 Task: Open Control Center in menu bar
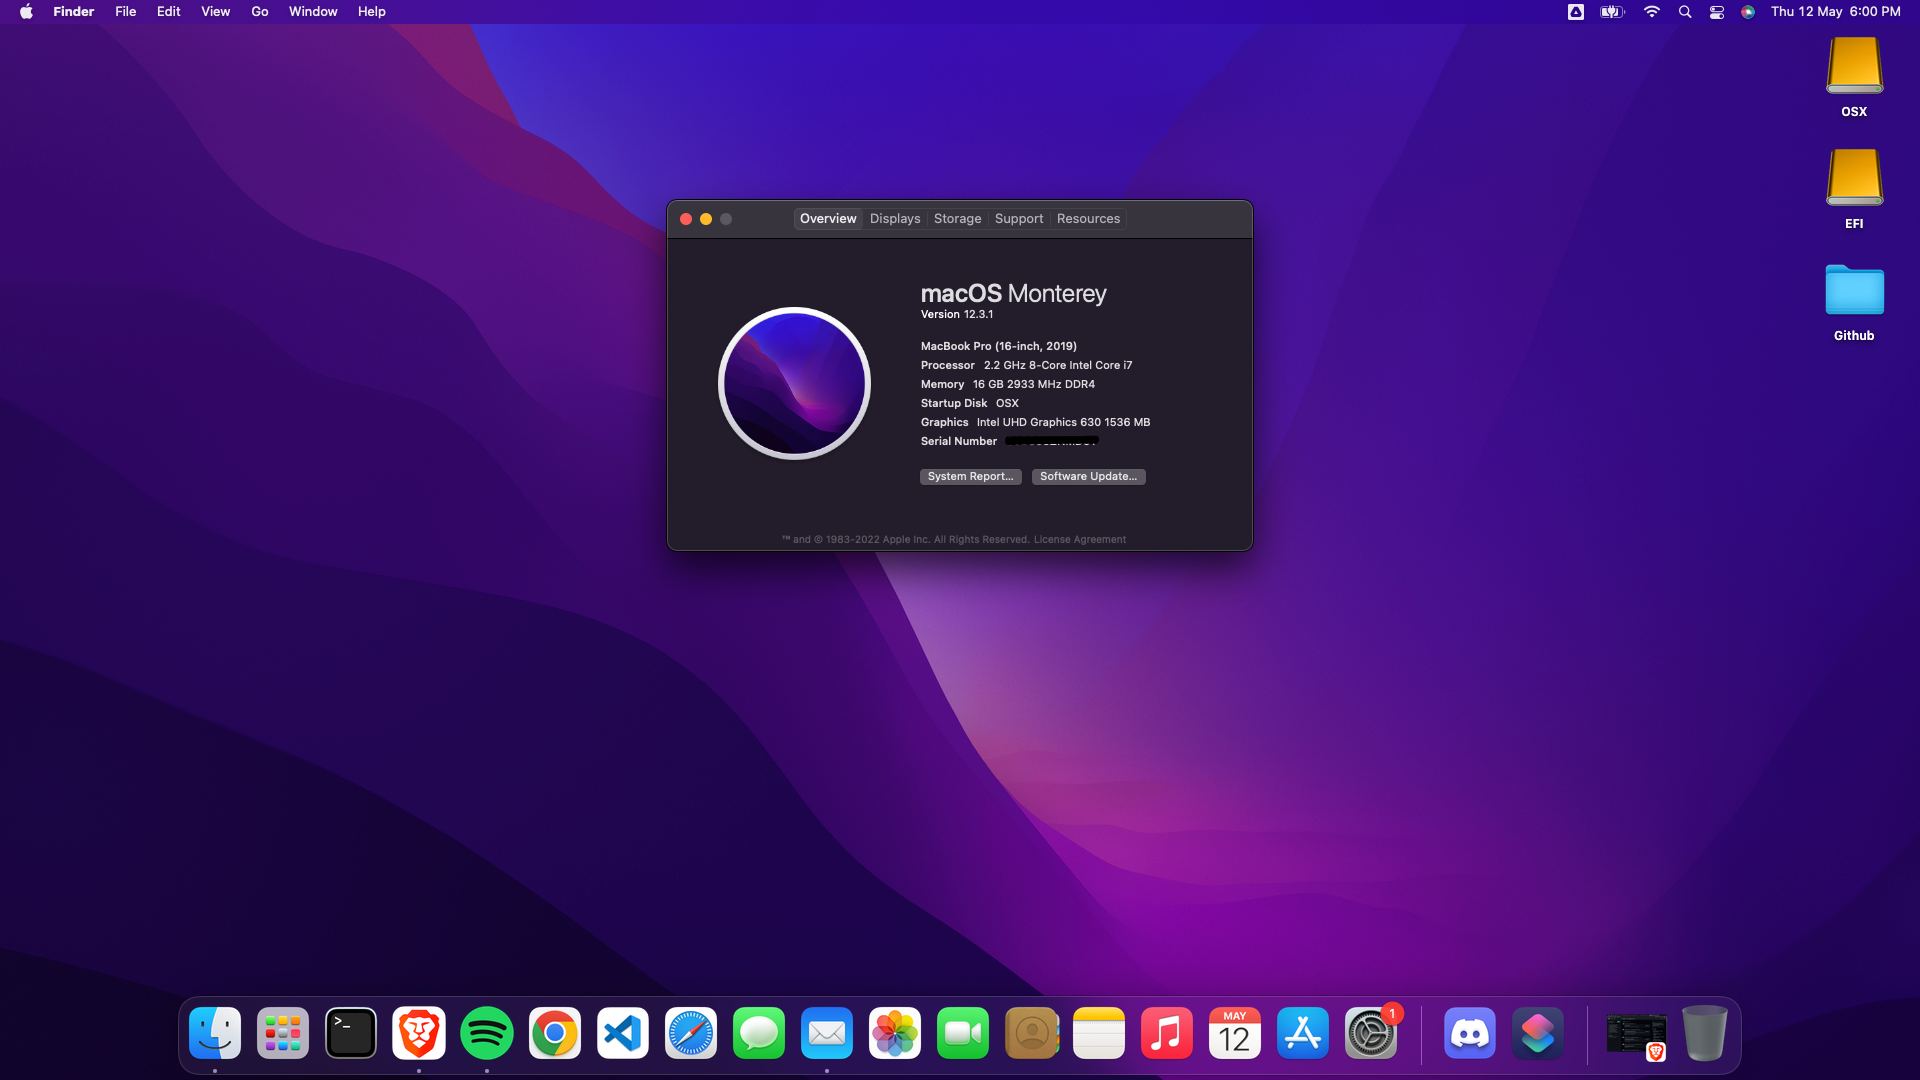[1716, 12]
